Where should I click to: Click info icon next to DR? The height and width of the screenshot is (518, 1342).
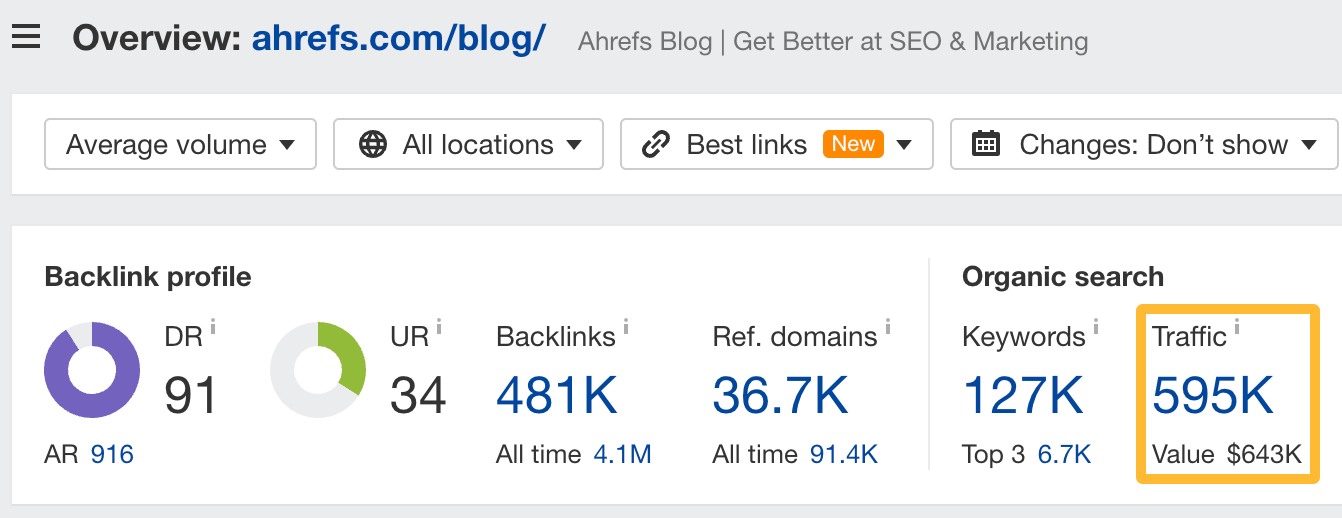213,326
